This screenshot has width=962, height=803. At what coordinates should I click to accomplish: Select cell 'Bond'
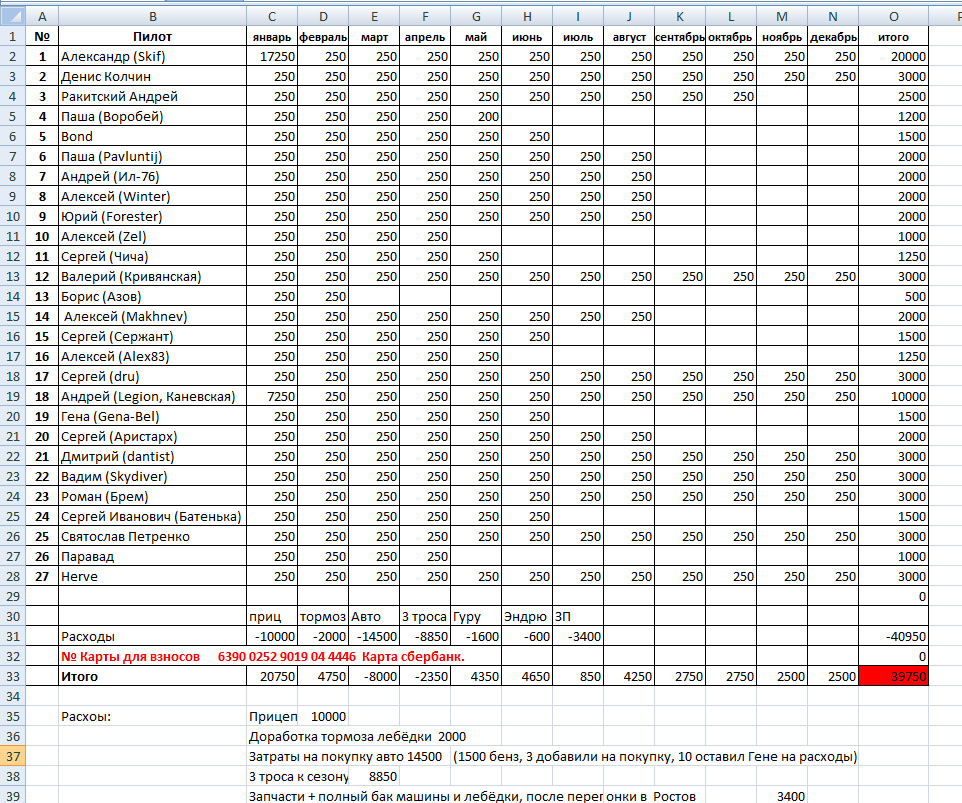[x=152, y=136]
